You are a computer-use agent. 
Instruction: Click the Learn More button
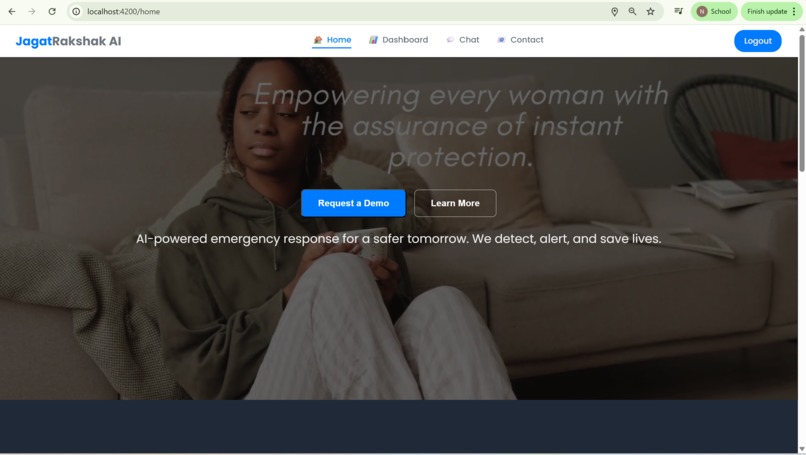[455, 203]
